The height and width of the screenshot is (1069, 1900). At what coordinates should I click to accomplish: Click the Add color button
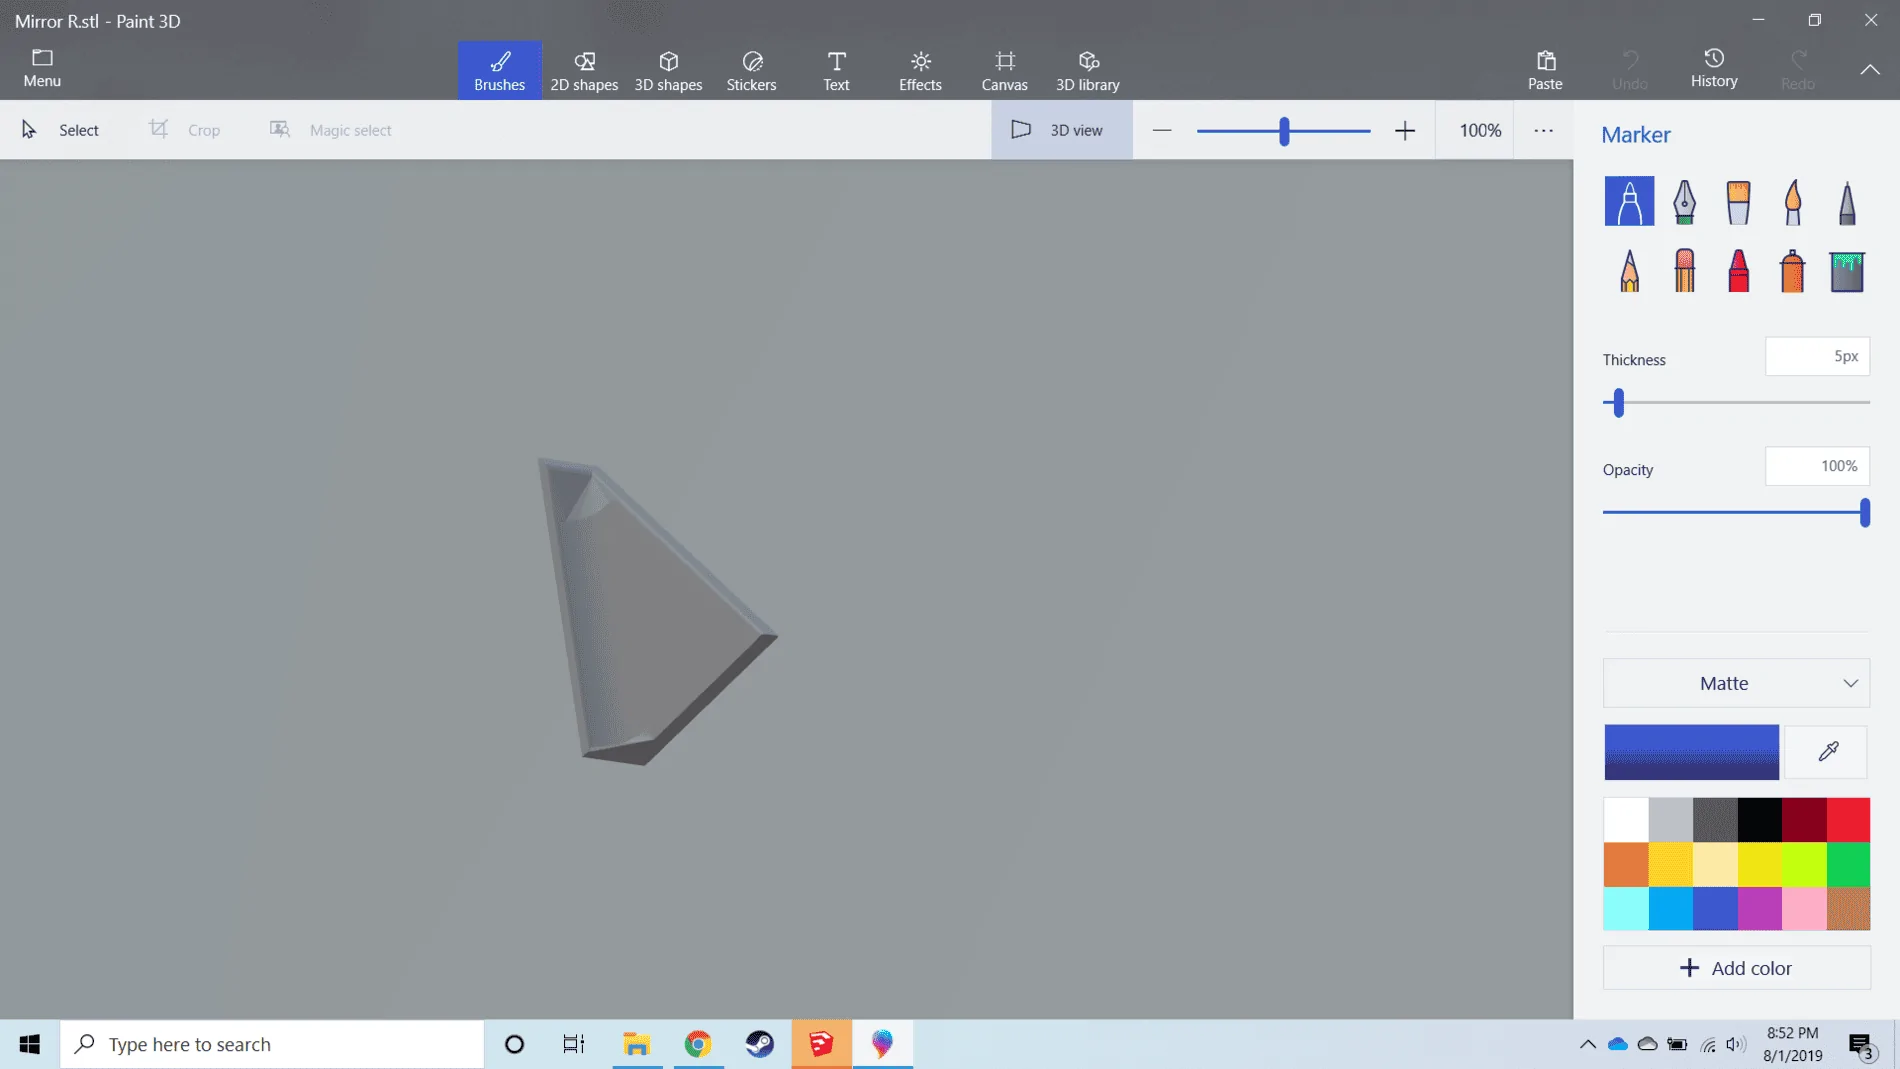(x=1736, y=968)
